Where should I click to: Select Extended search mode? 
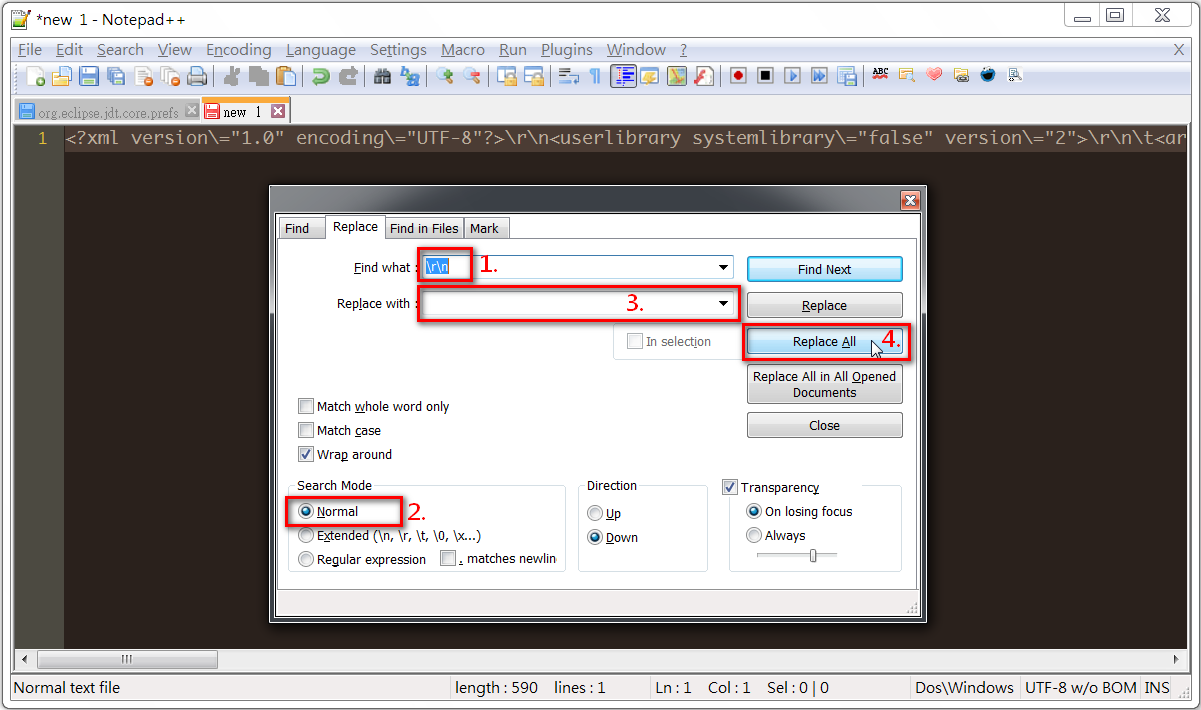pos(390,535)
